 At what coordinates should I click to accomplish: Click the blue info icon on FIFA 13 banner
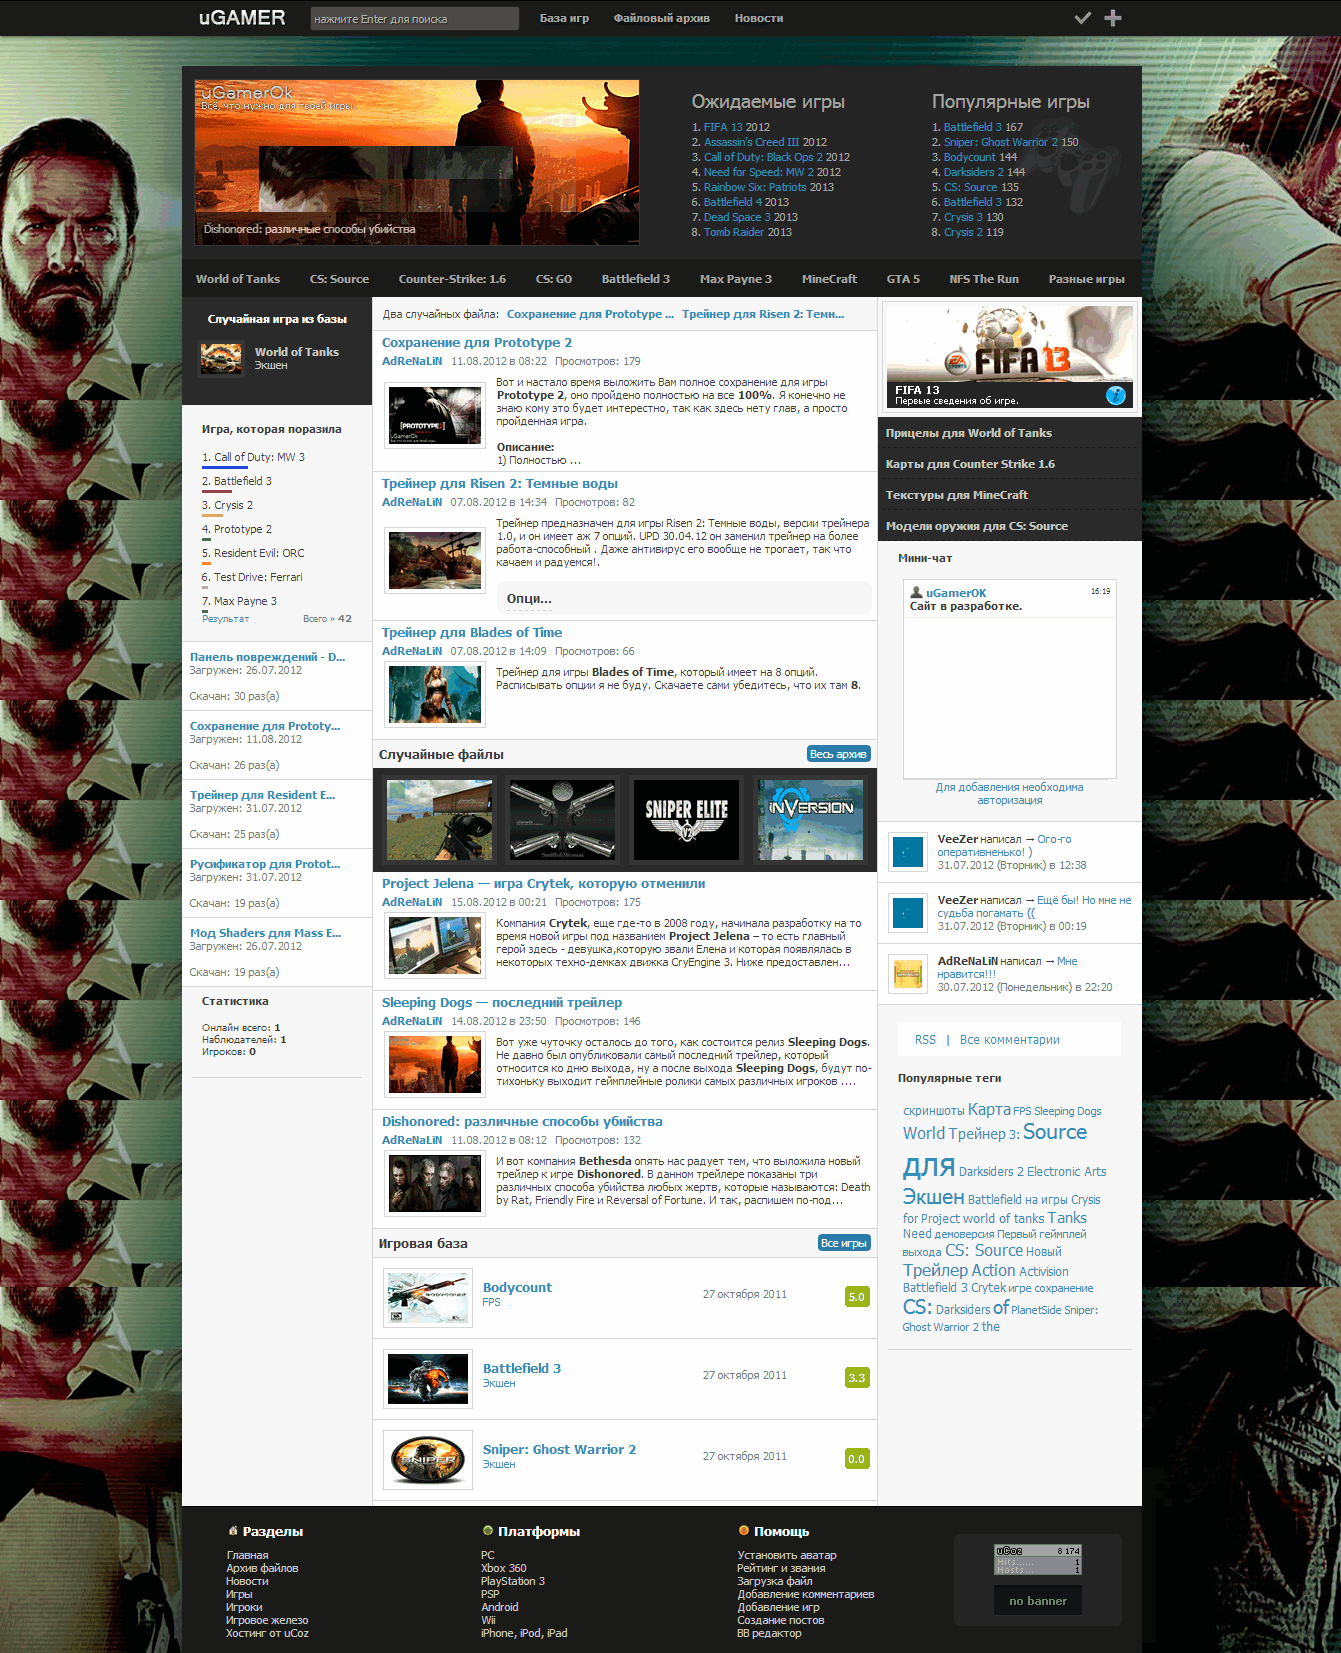tap(1116, 395)
